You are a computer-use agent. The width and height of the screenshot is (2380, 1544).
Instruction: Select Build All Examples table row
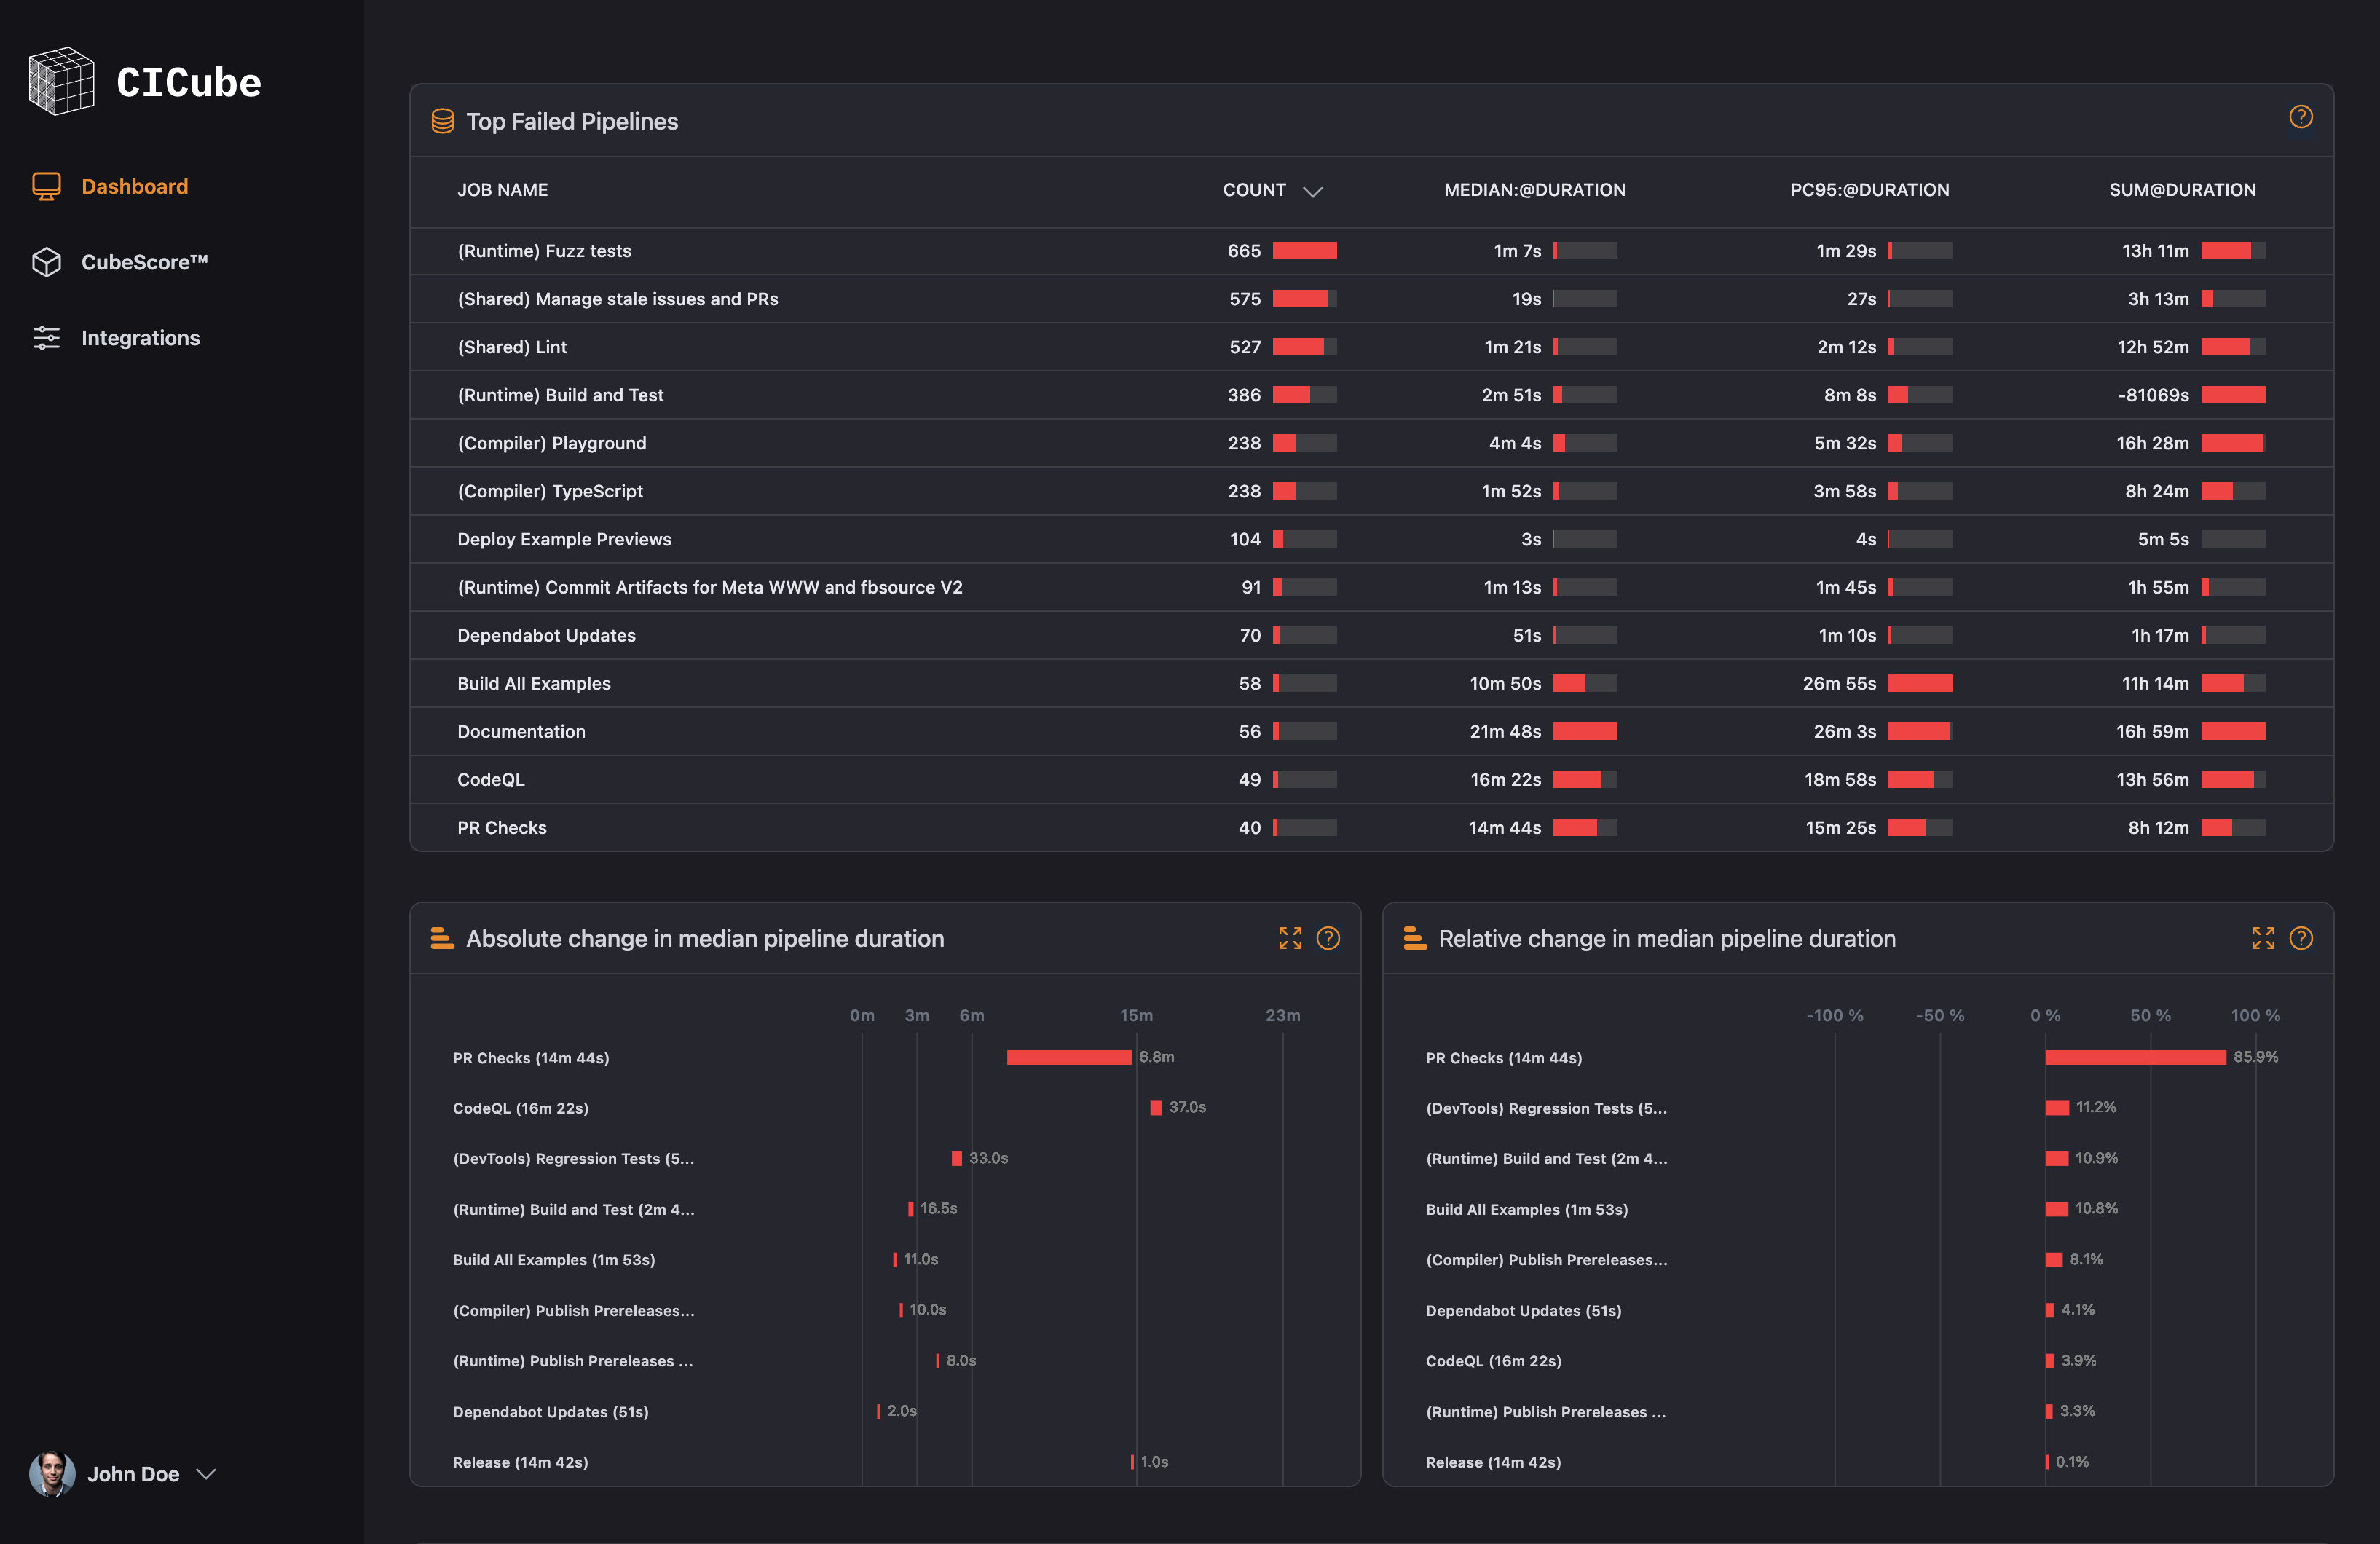click(1372, 683)
